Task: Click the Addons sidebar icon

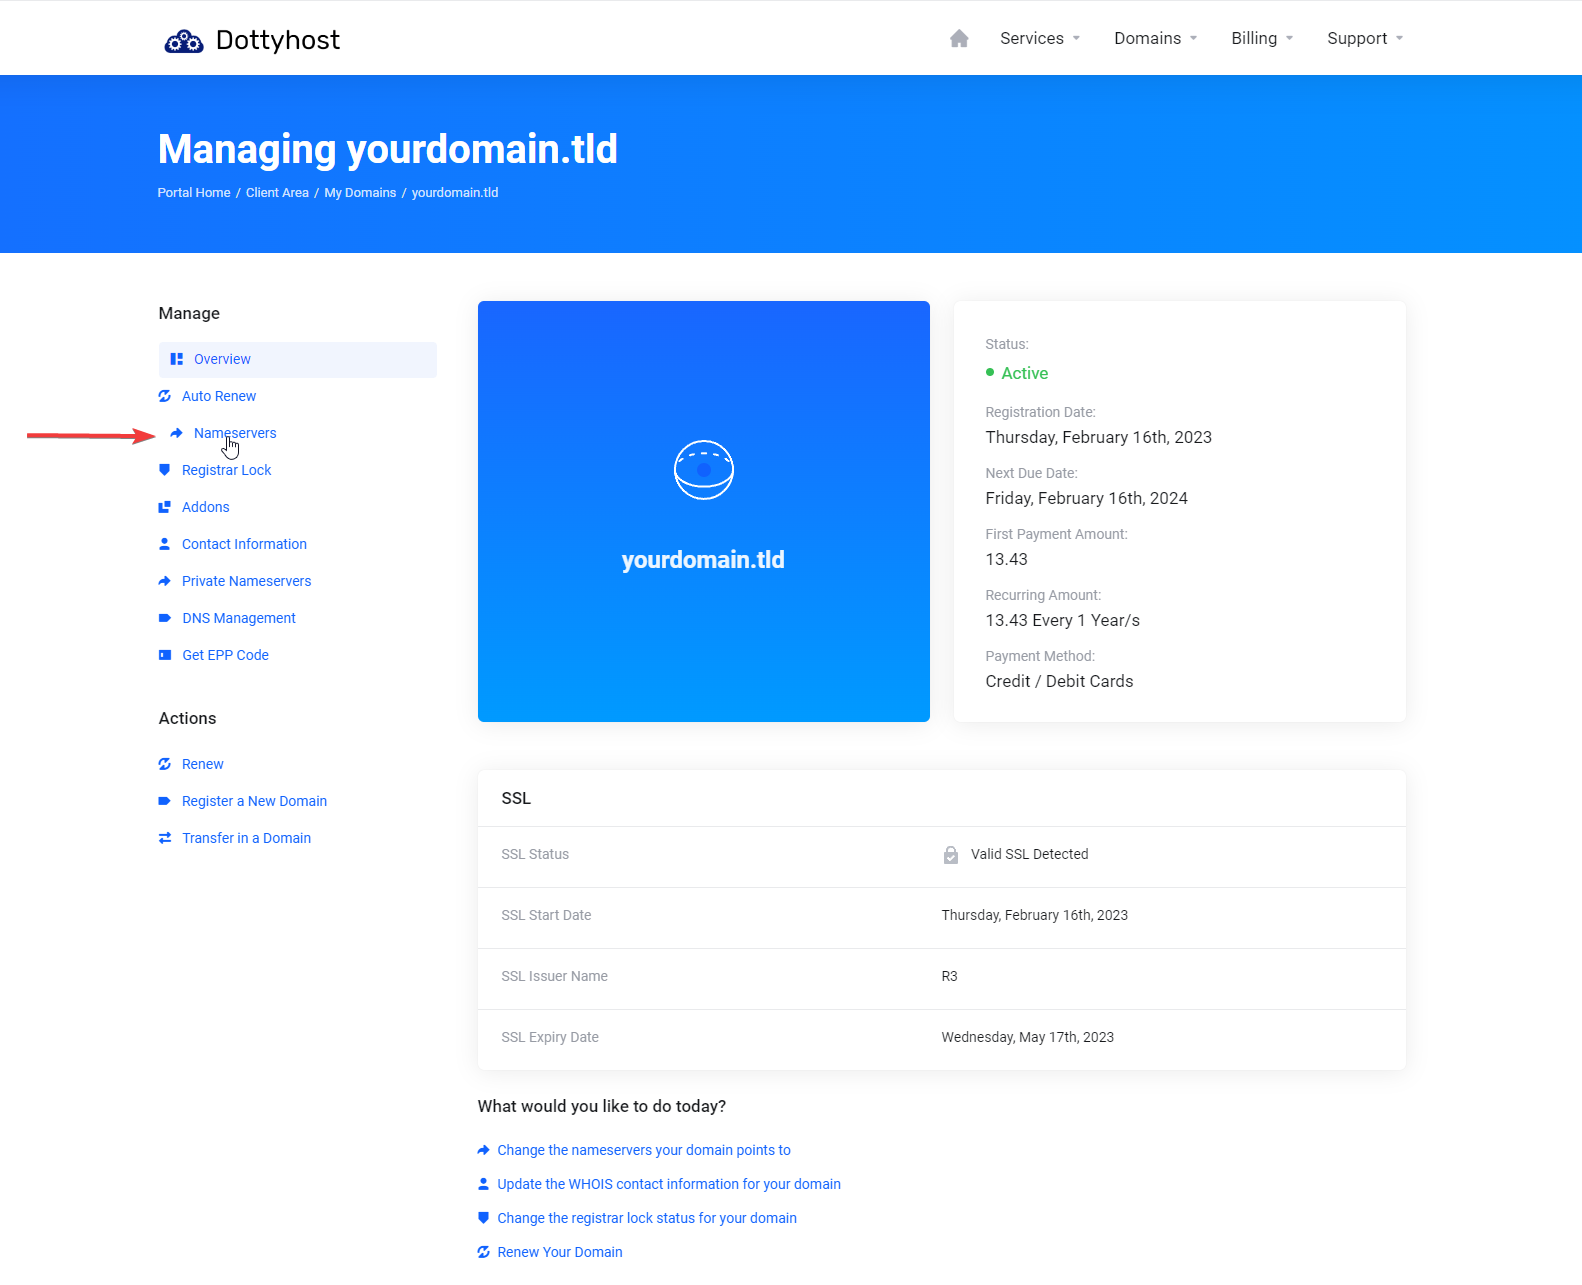Action: [x=165, y=507]
